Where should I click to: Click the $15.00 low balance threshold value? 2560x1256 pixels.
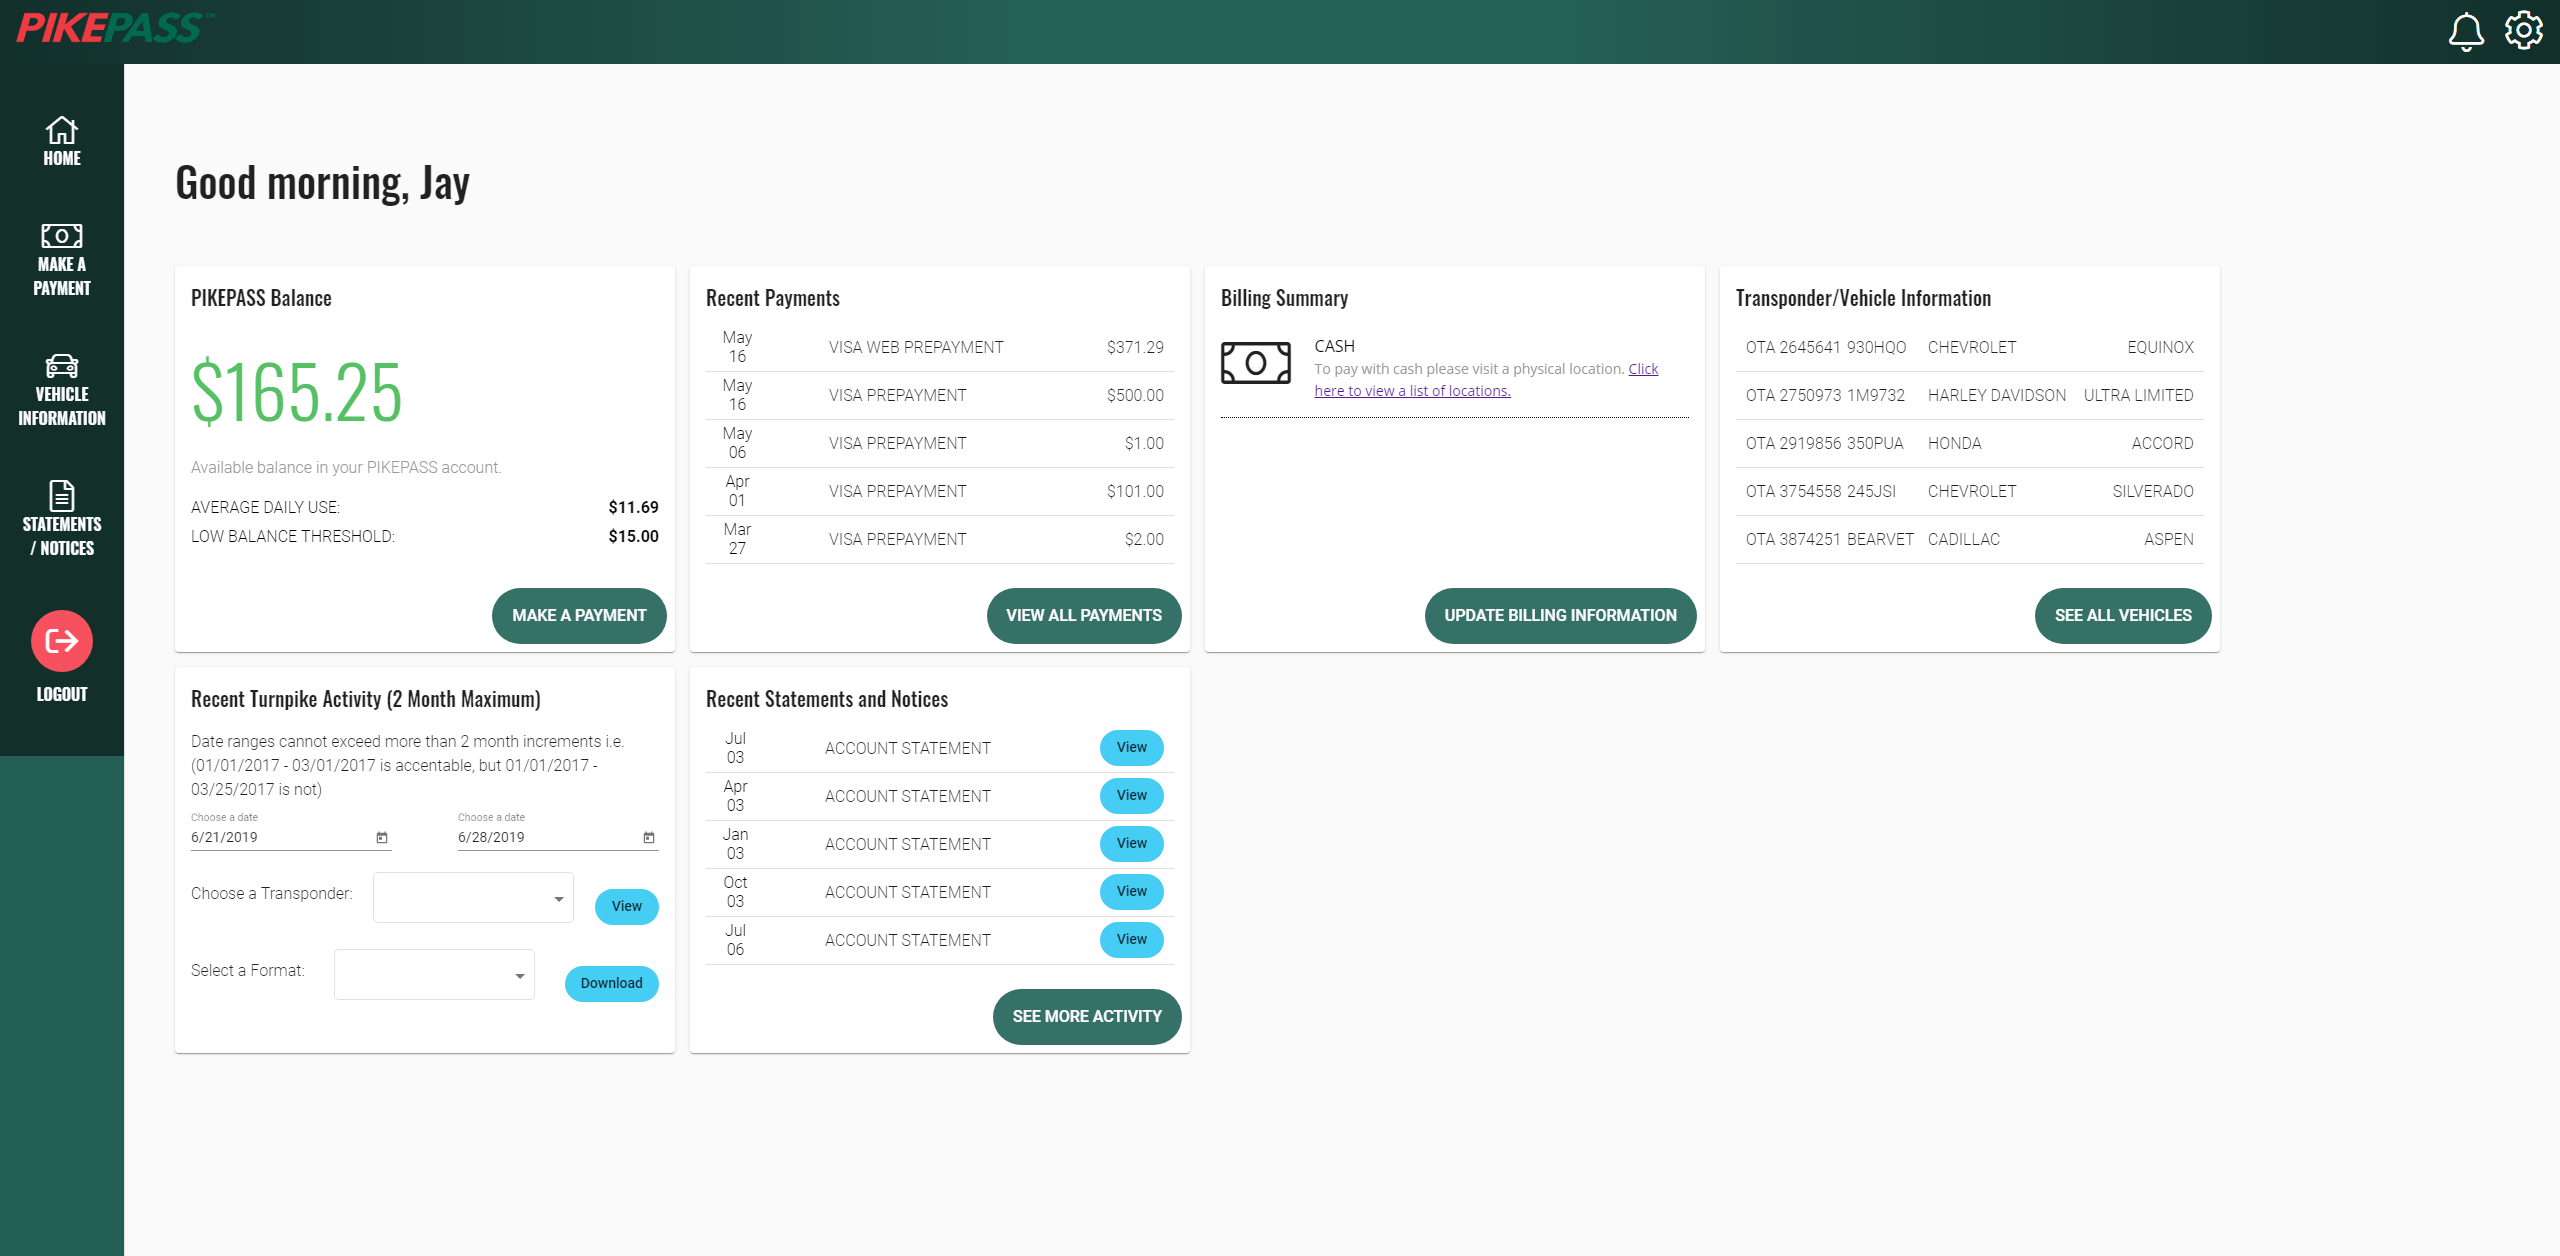click(633, 537)
